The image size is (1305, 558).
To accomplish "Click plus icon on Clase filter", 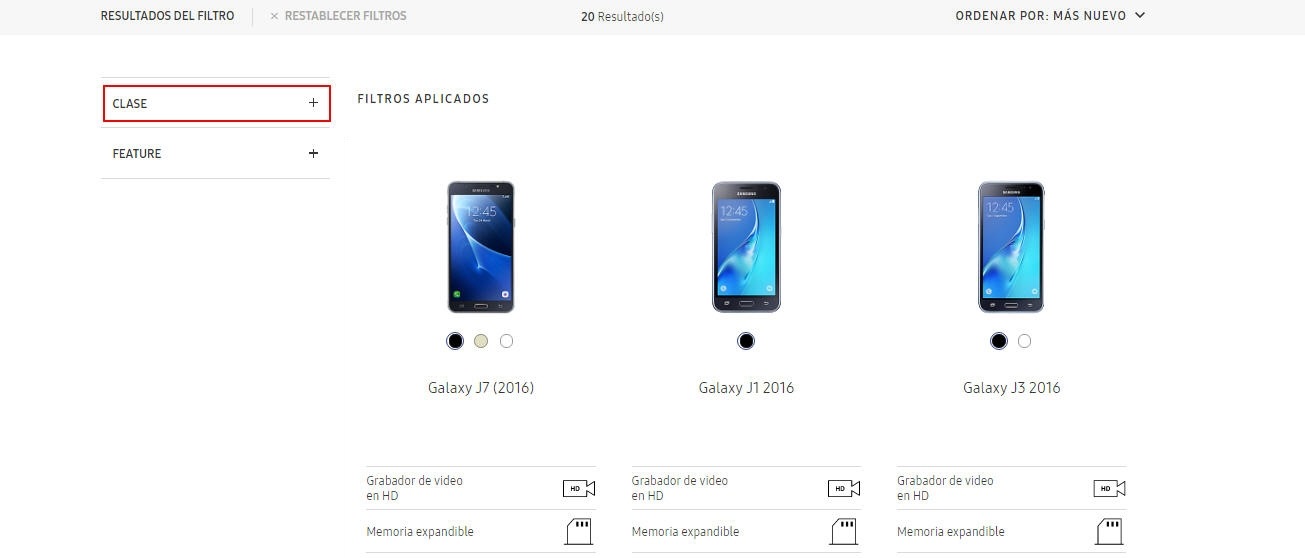I will [x=313, y=103].
